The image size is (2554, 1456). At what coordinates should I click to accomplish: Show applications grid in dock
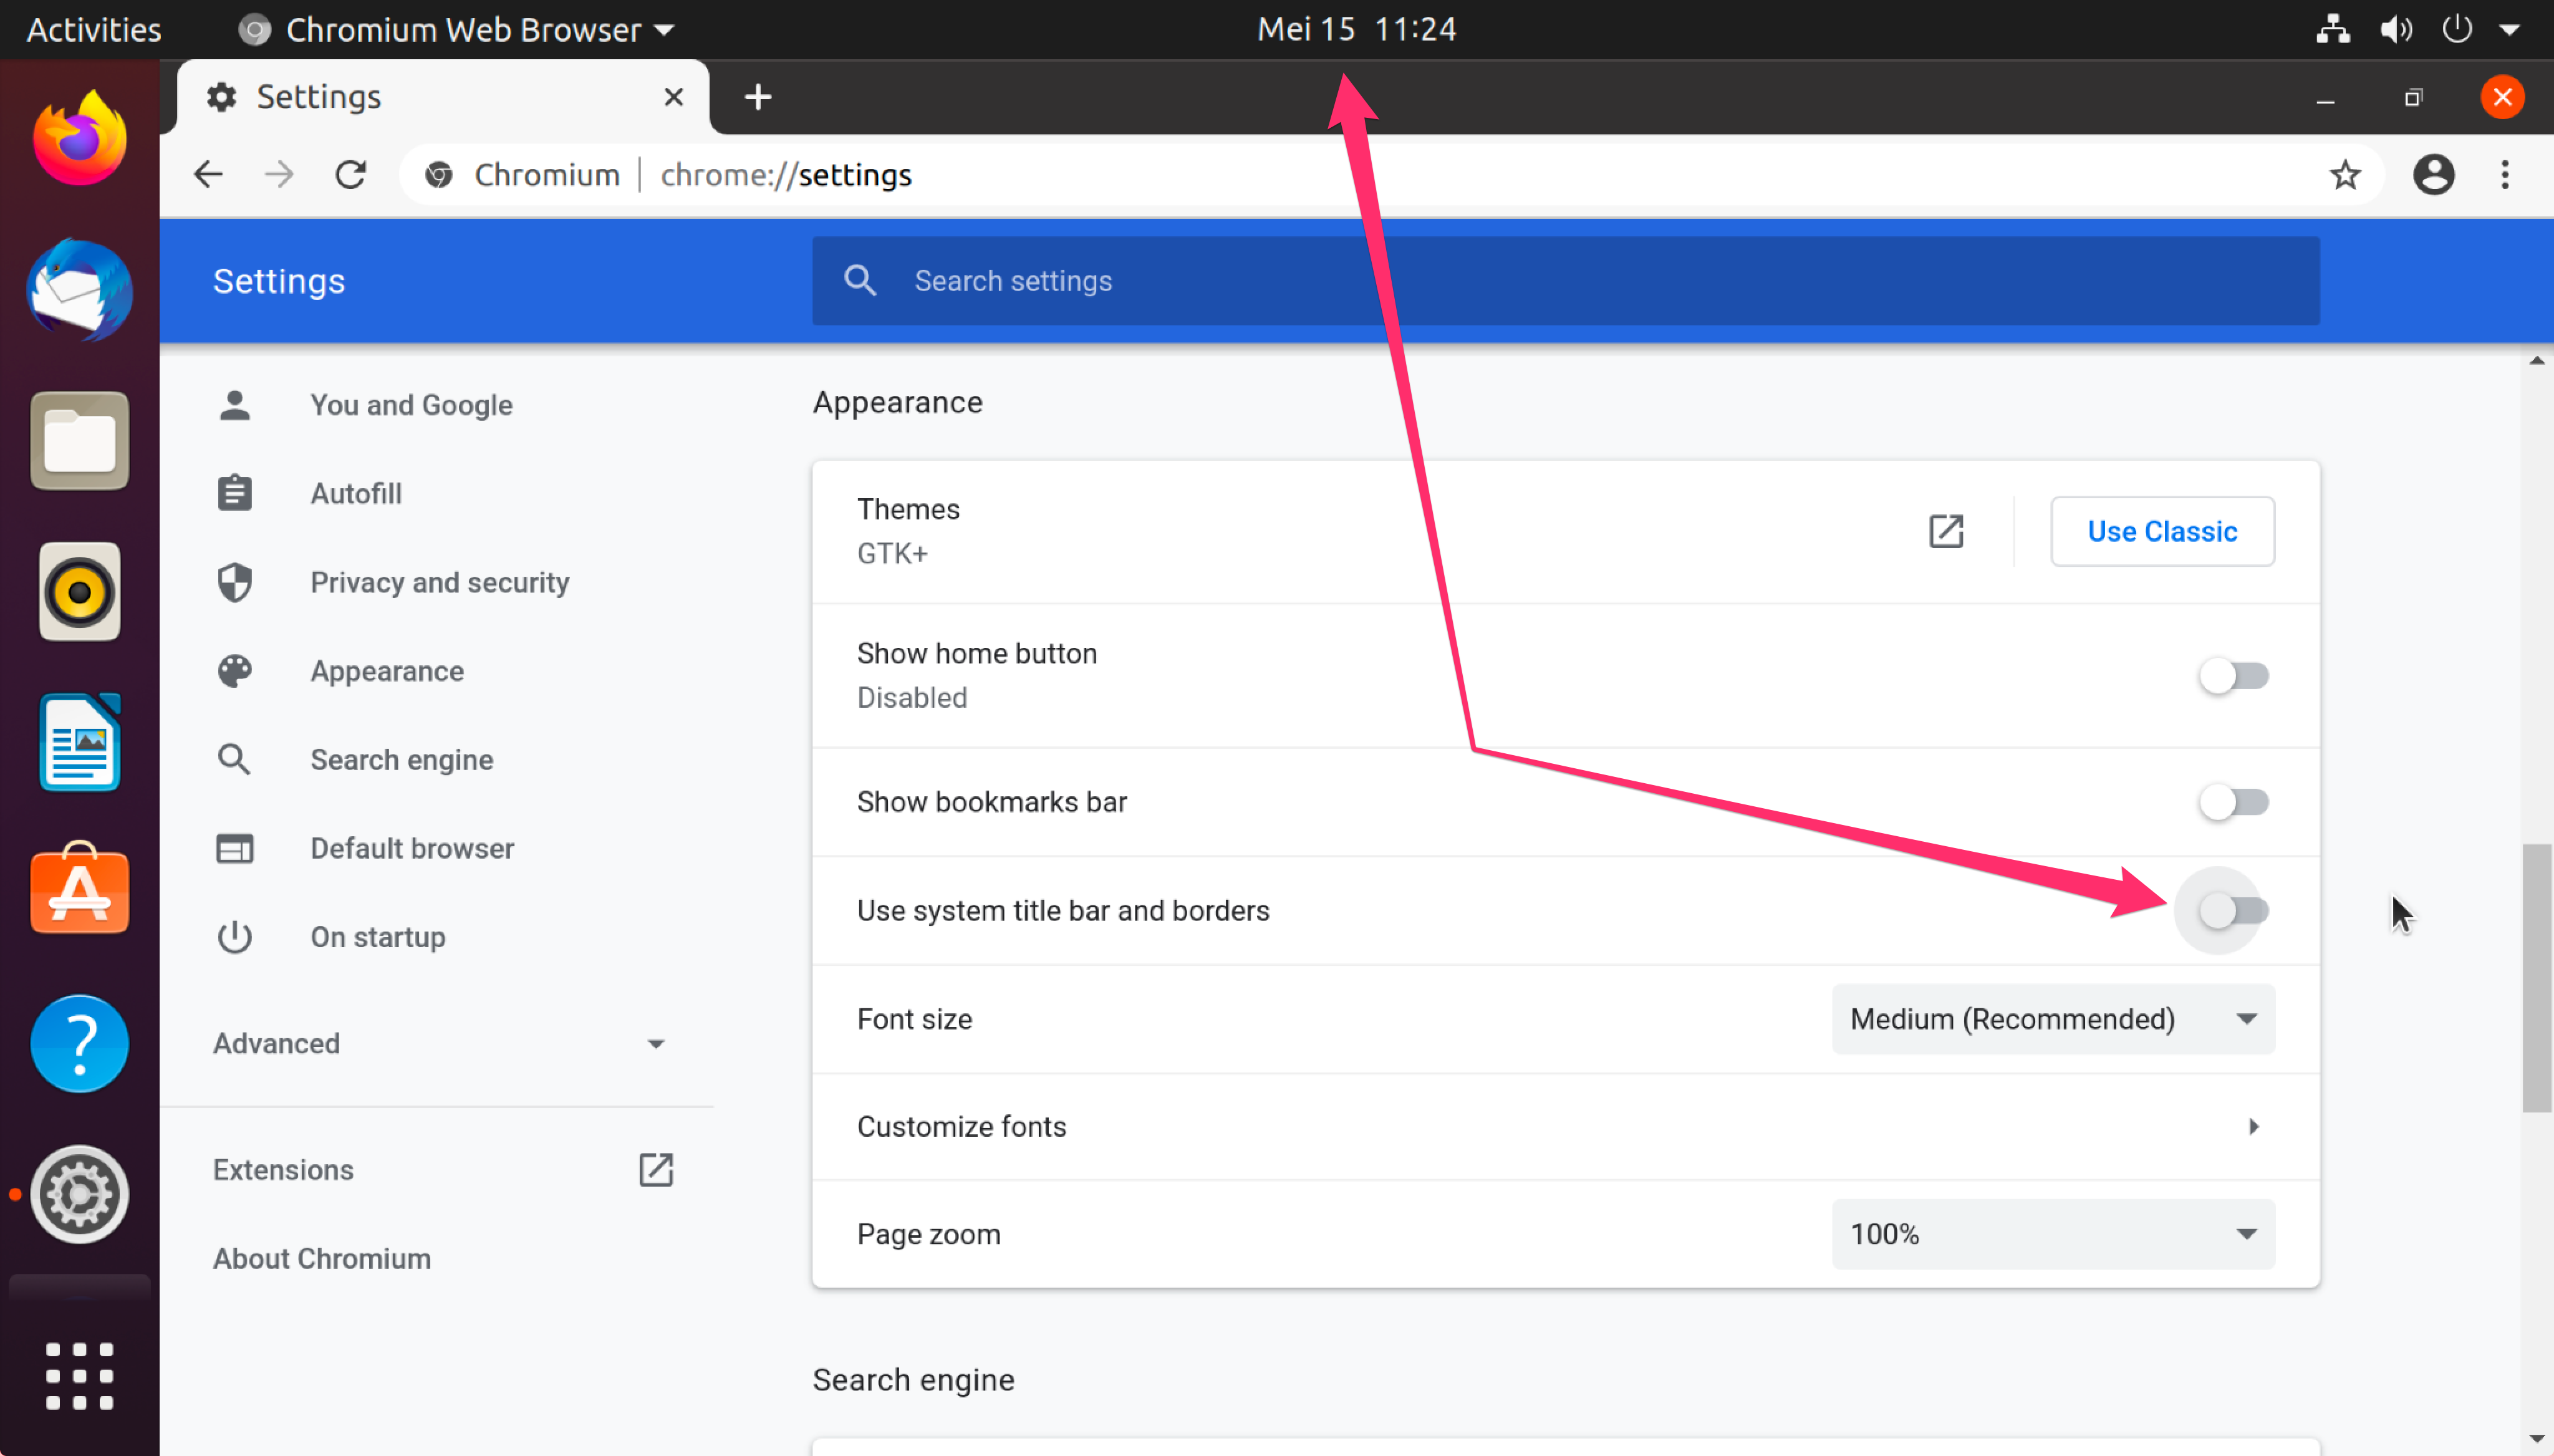click(x=79, y=1377)
